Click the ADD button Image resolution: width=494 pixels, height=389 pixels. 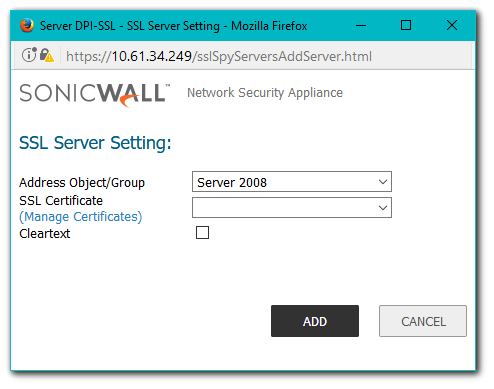click(315, 321)
